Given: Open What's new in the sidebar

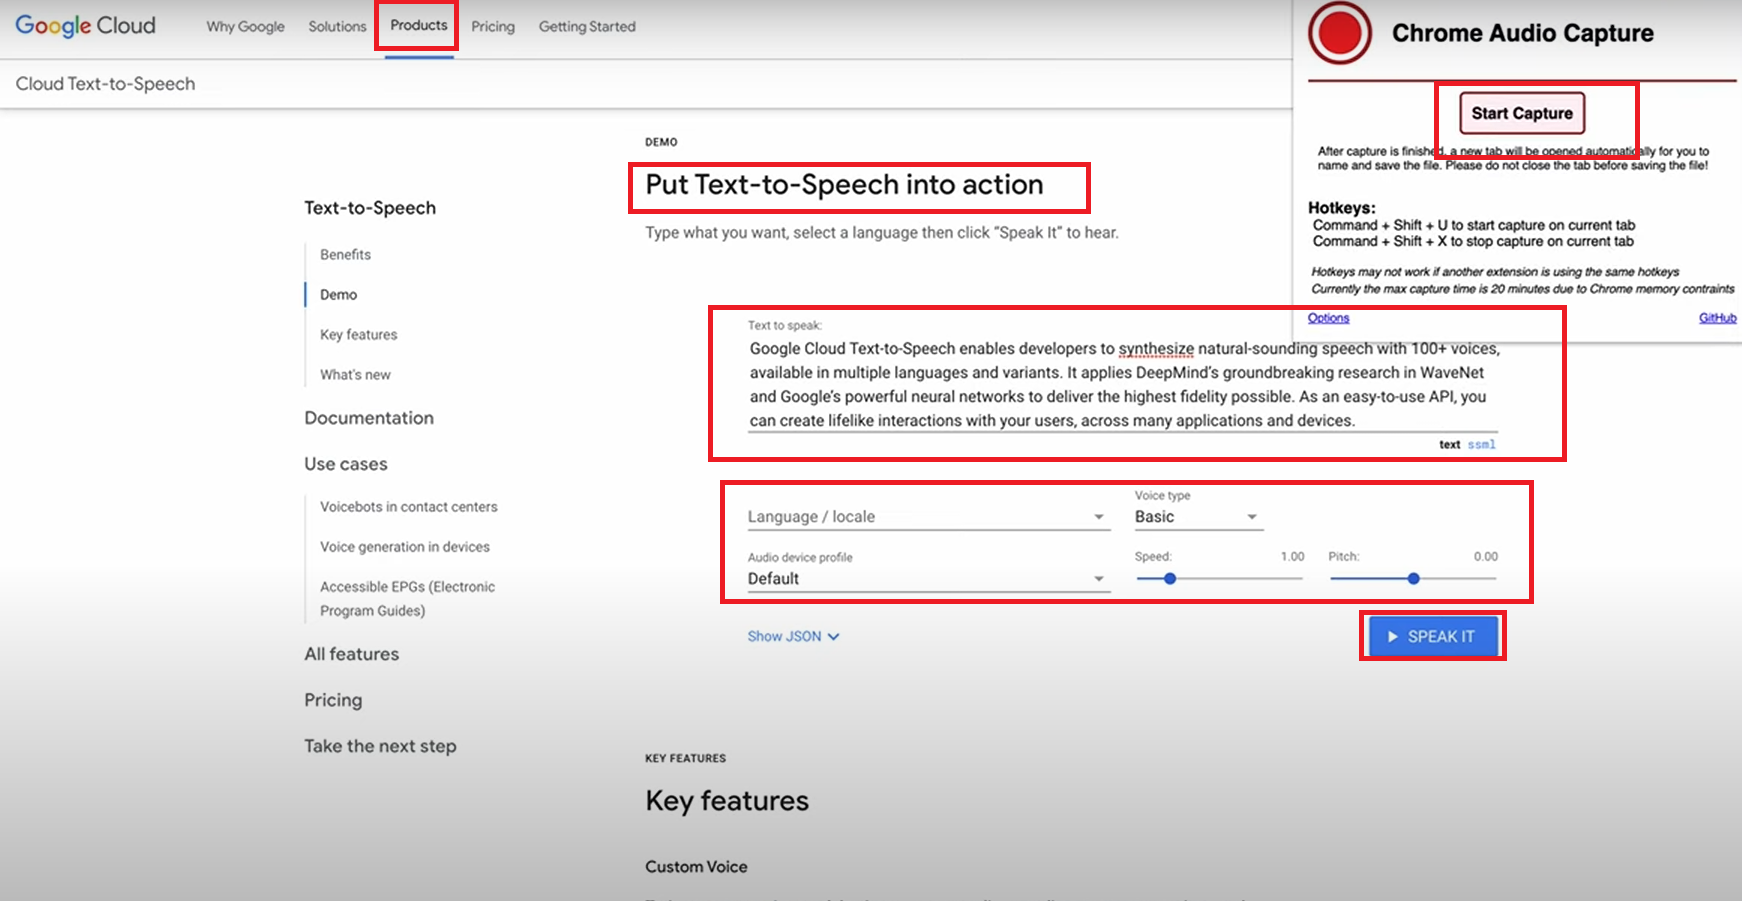Looking at the screenshot, I should (x=355, y=375).
